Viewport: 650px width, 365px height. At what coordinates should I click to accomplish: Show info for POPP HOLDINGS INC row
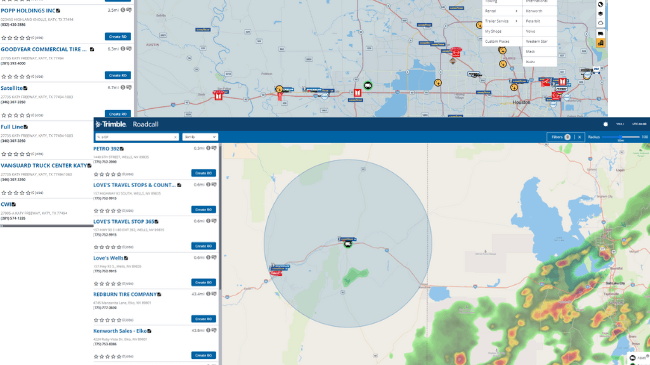tap(123, 10)
